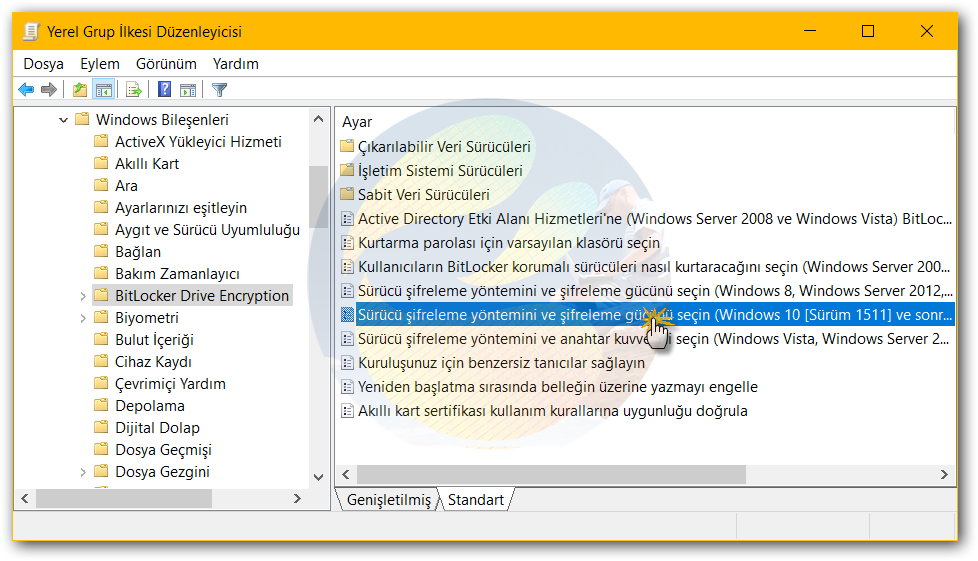Expand the Biyometri tree node

click(x=82, y=318)
